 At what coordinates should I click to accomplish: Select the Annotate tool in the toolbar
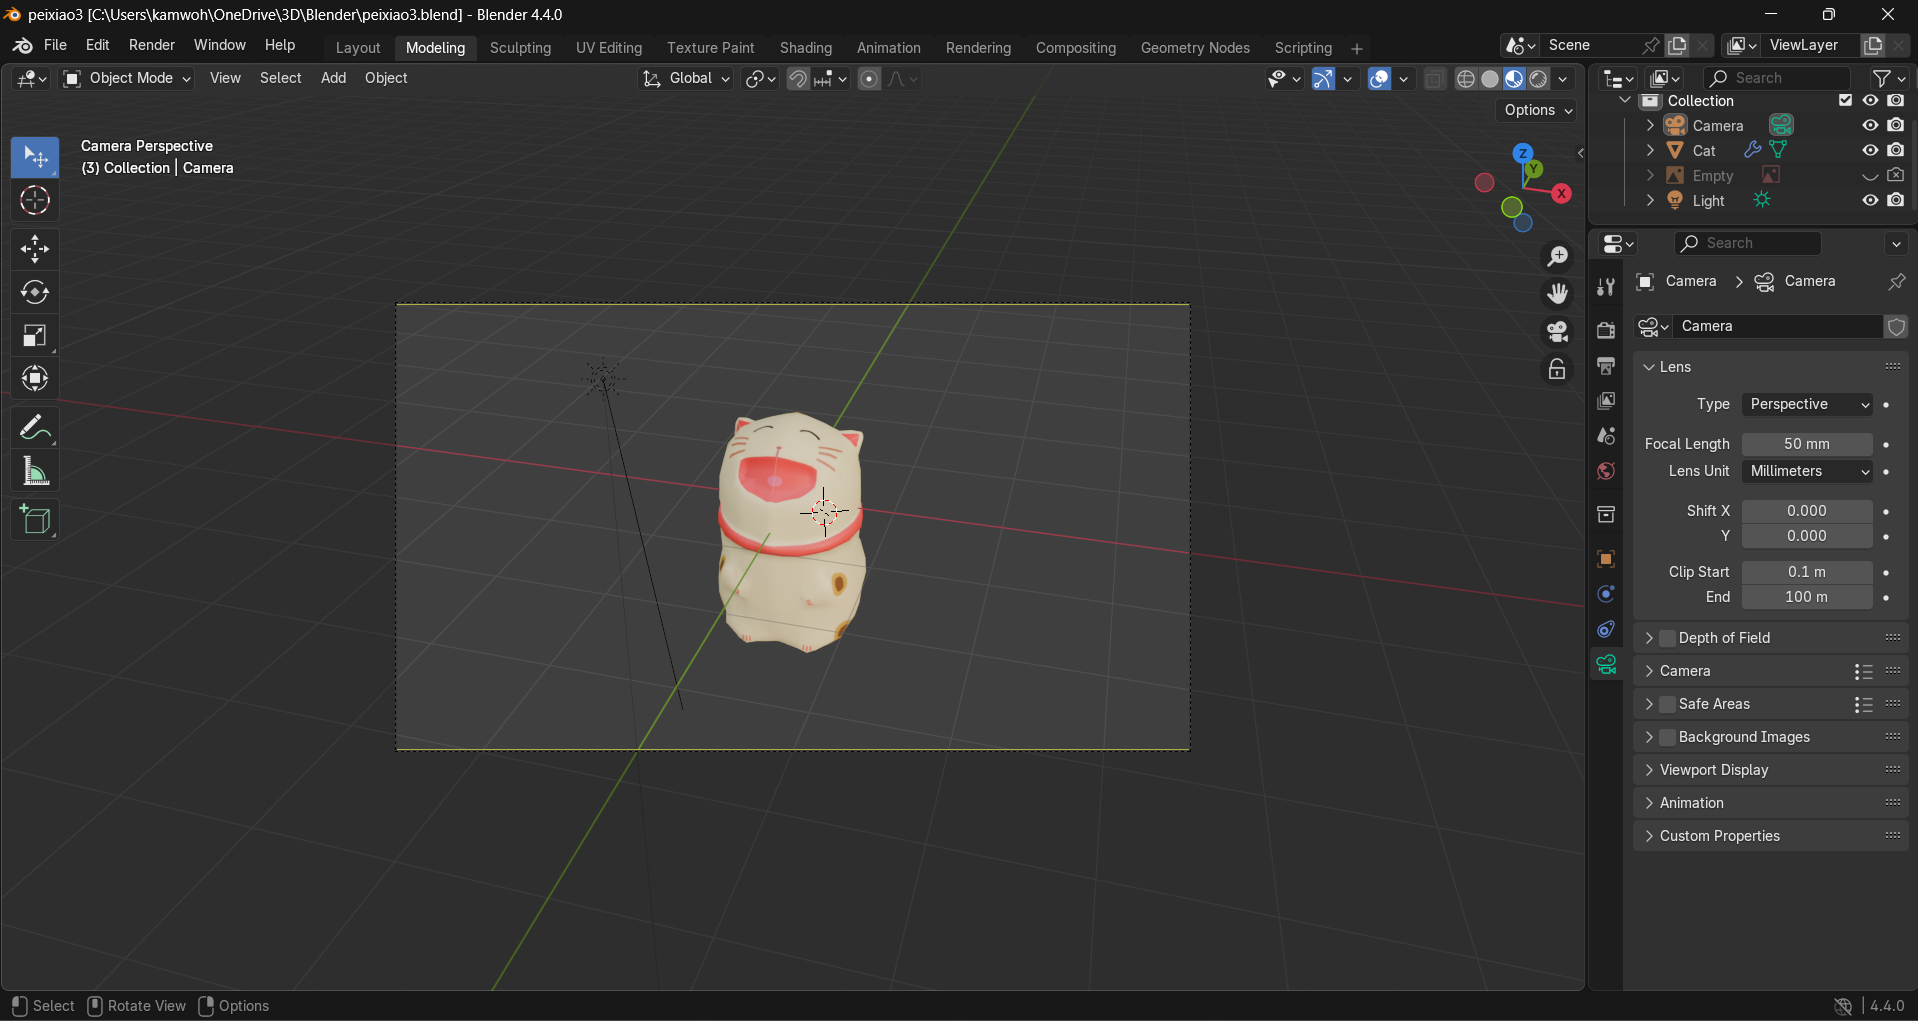point(35,426)
